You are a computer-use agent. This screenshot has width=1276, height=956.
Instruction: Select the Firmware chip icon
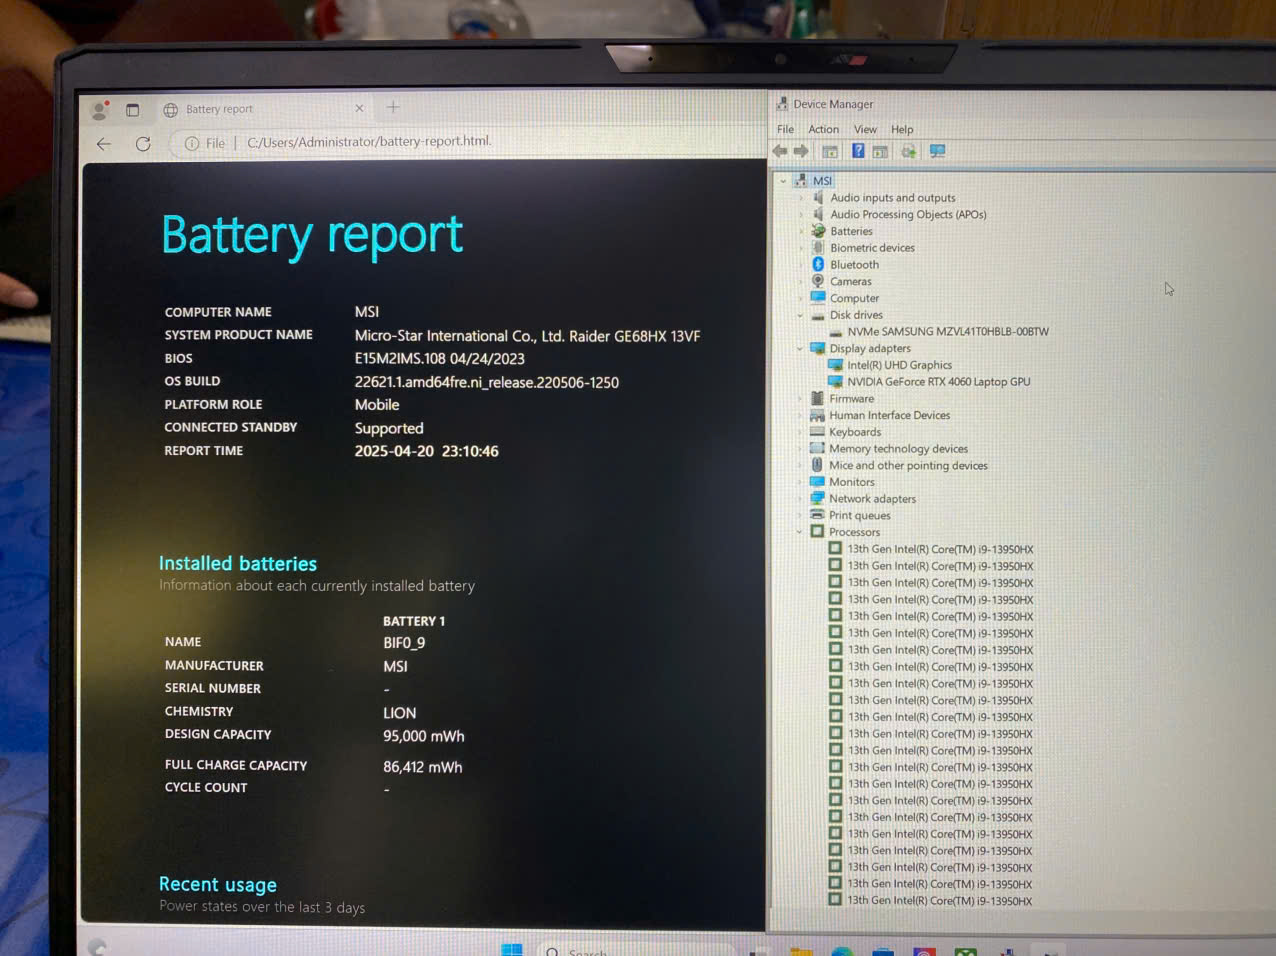817,398
